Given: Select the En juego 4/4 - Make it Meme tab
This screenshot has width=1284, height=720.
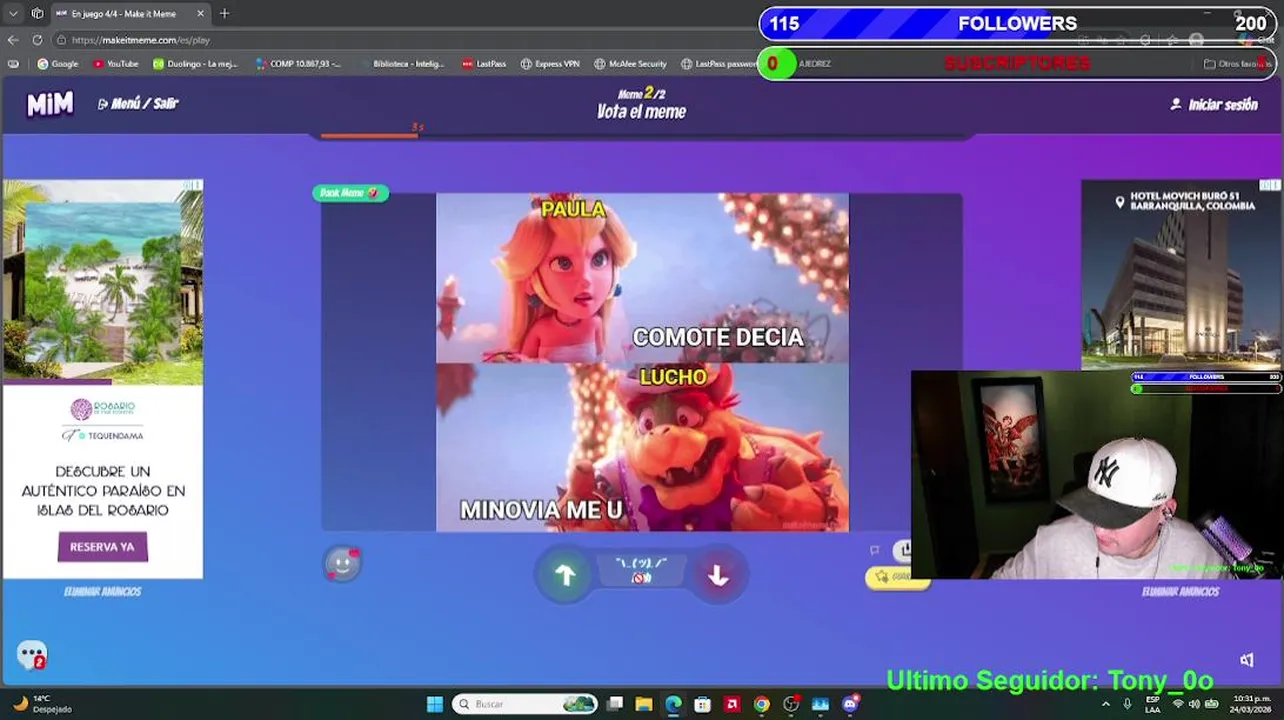Looking at the screenshot, I should click(131, 14).
